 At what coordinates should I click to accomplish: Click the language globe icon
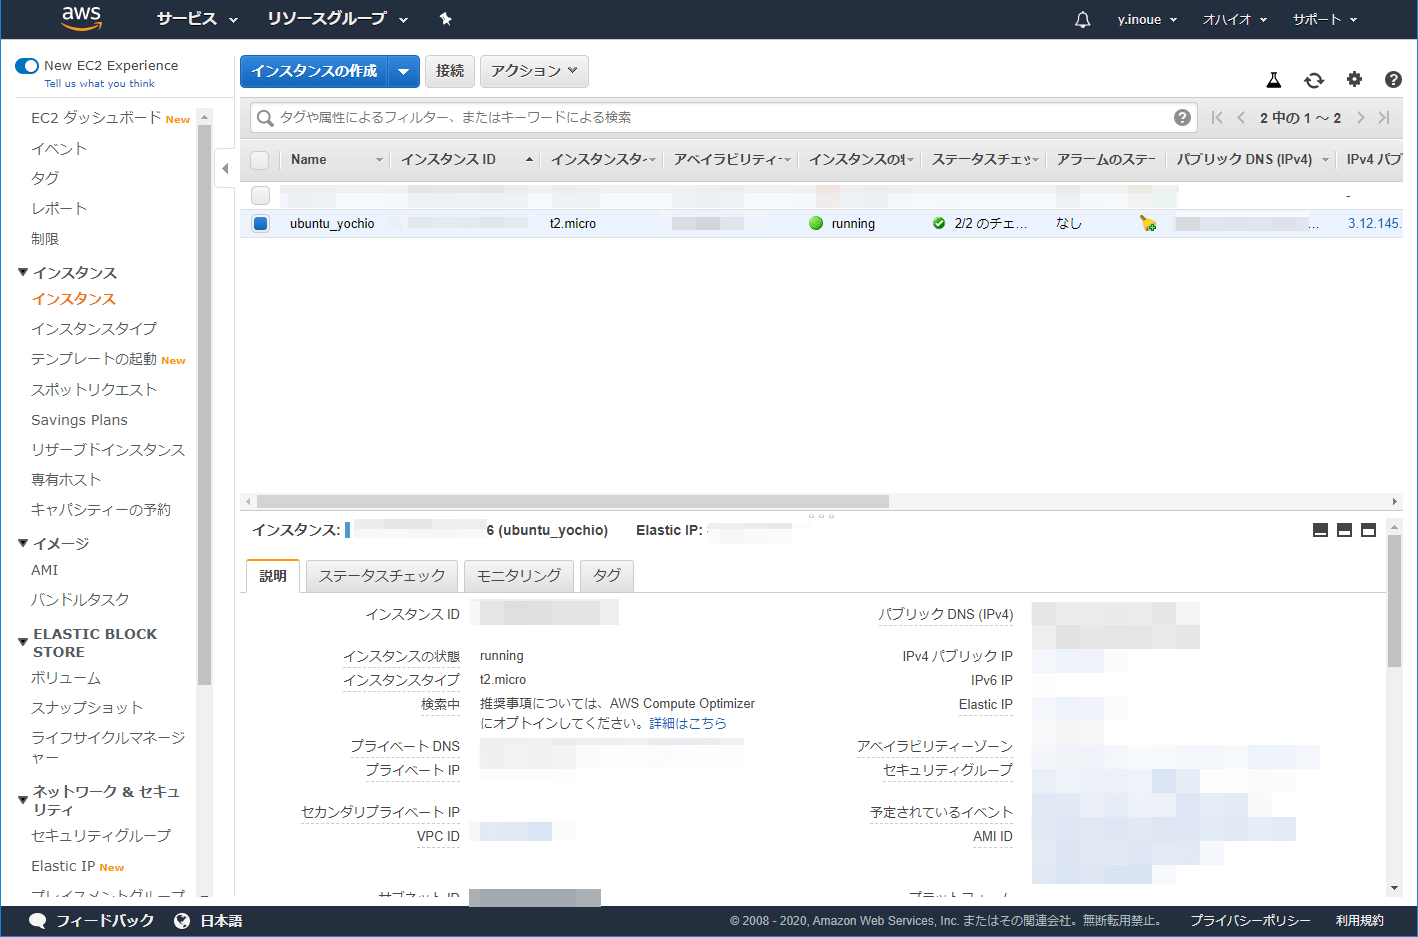182,920
